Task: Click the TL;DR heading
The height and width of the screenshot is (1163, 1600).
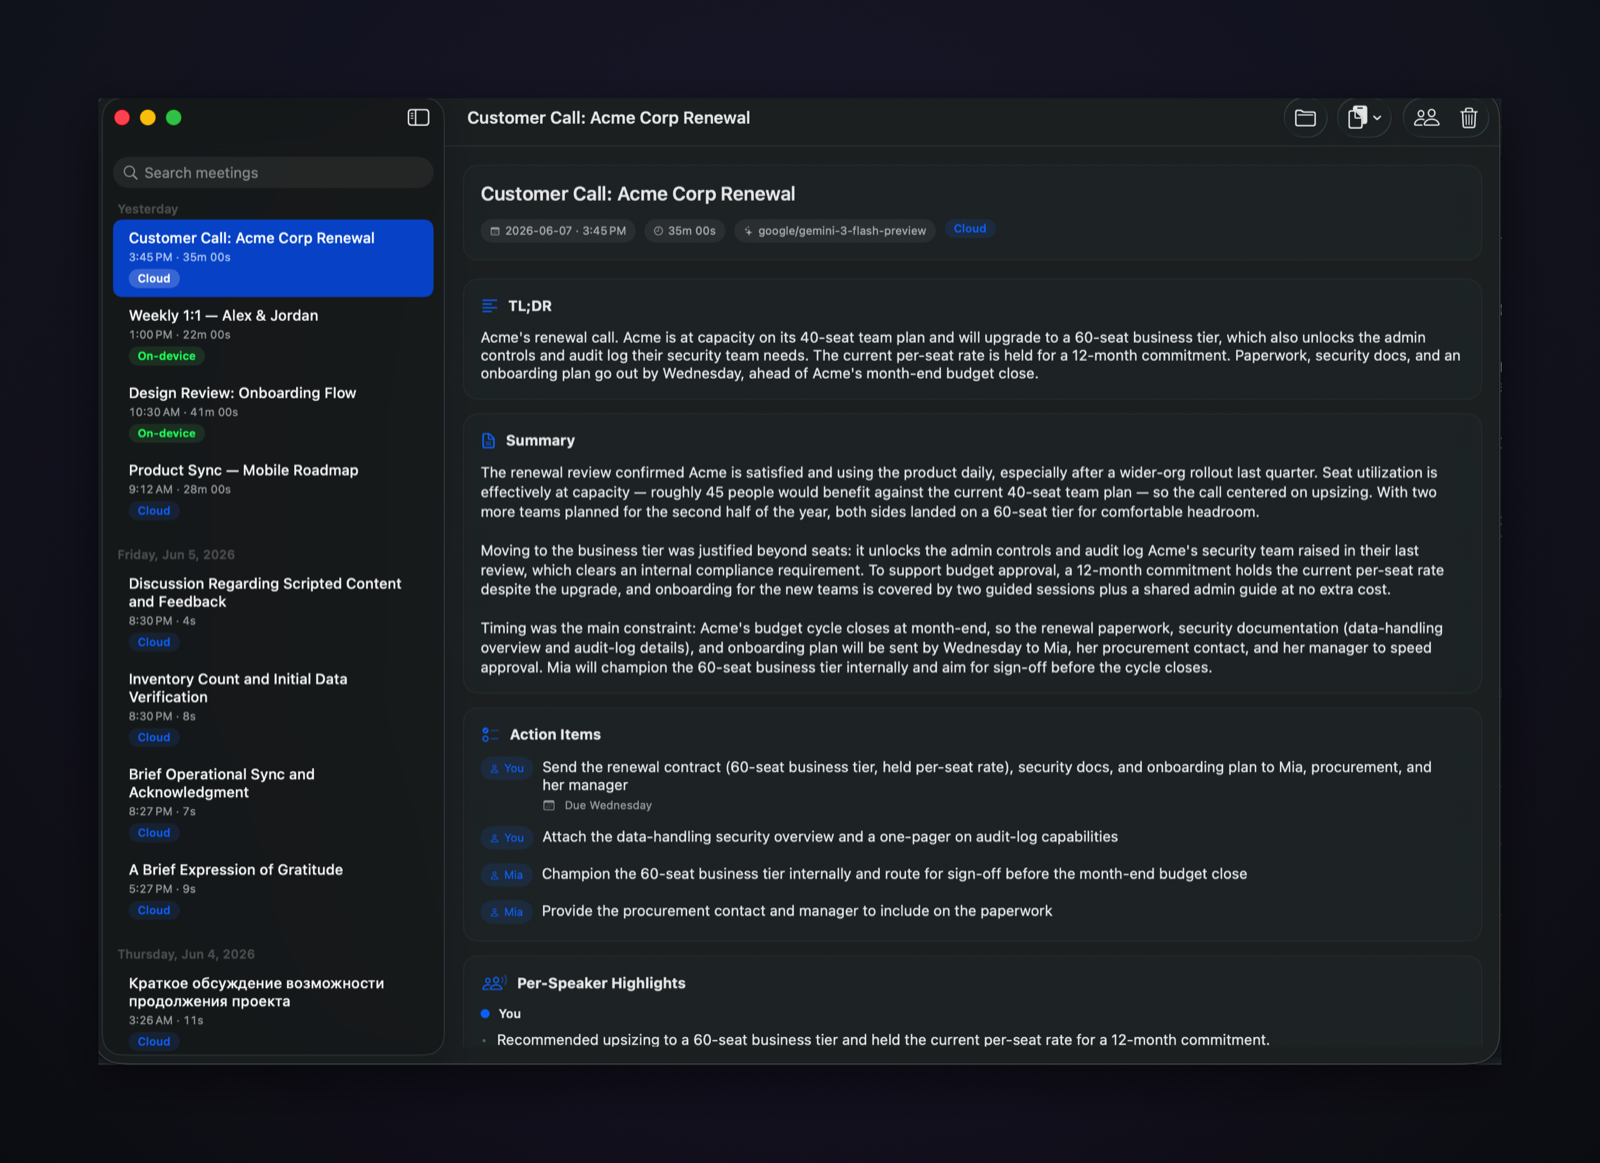Action: coord(530,306)
